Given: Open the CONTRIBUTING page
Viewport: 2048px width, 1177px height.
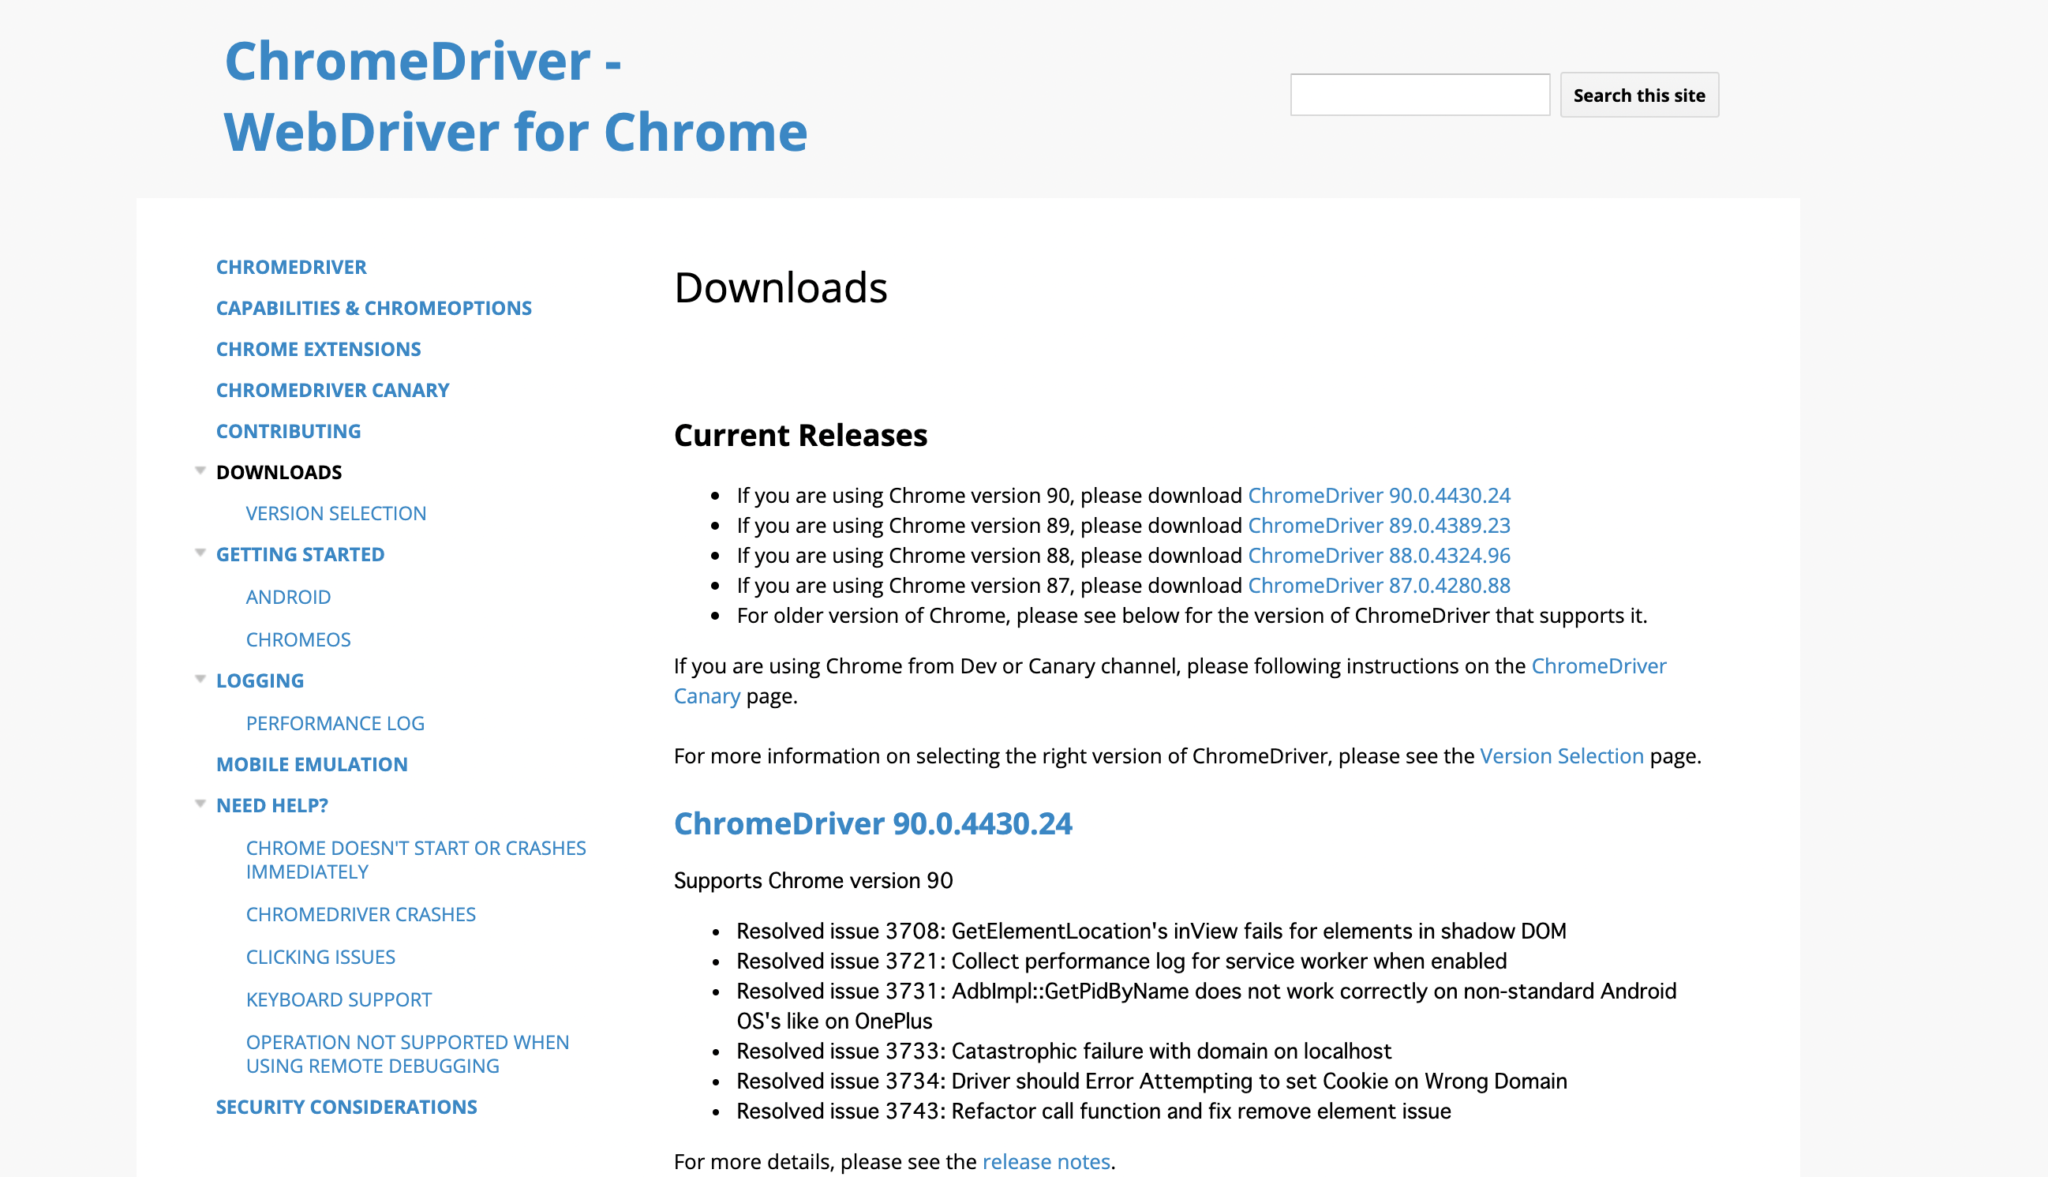Looking at the screenshot, I should (x=288, y=430).
